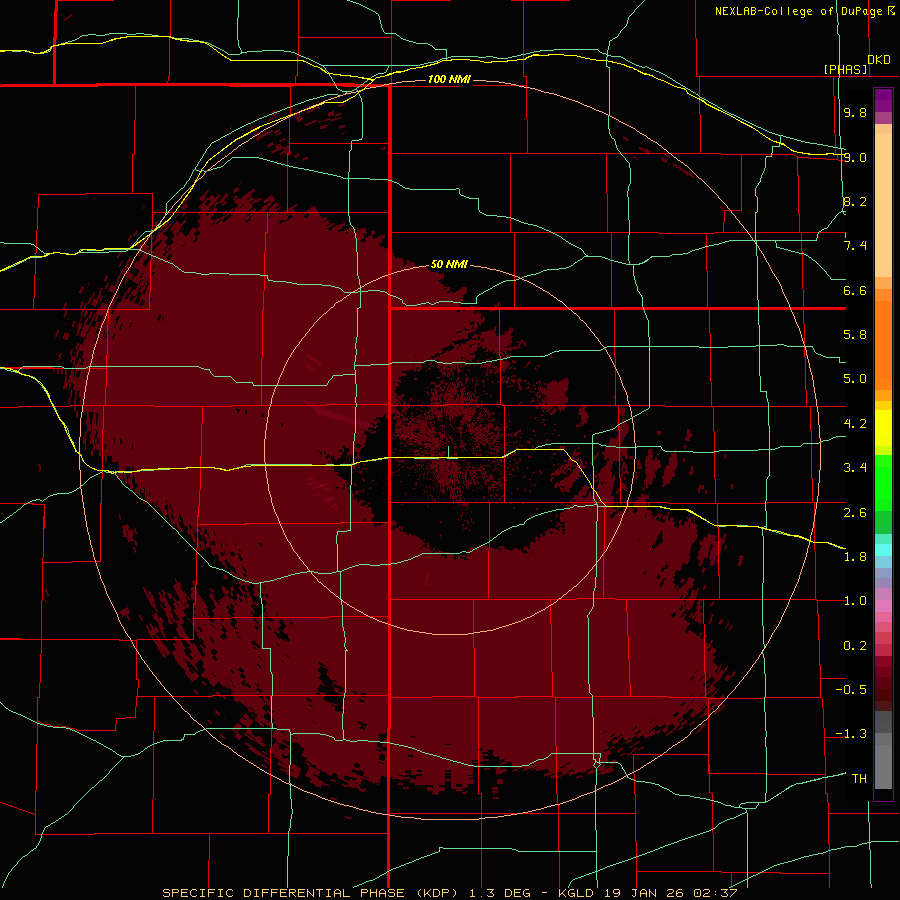Pick the large peach band of the color scale
This screenshot has height=900, width=900.
[x=883, y=205]
